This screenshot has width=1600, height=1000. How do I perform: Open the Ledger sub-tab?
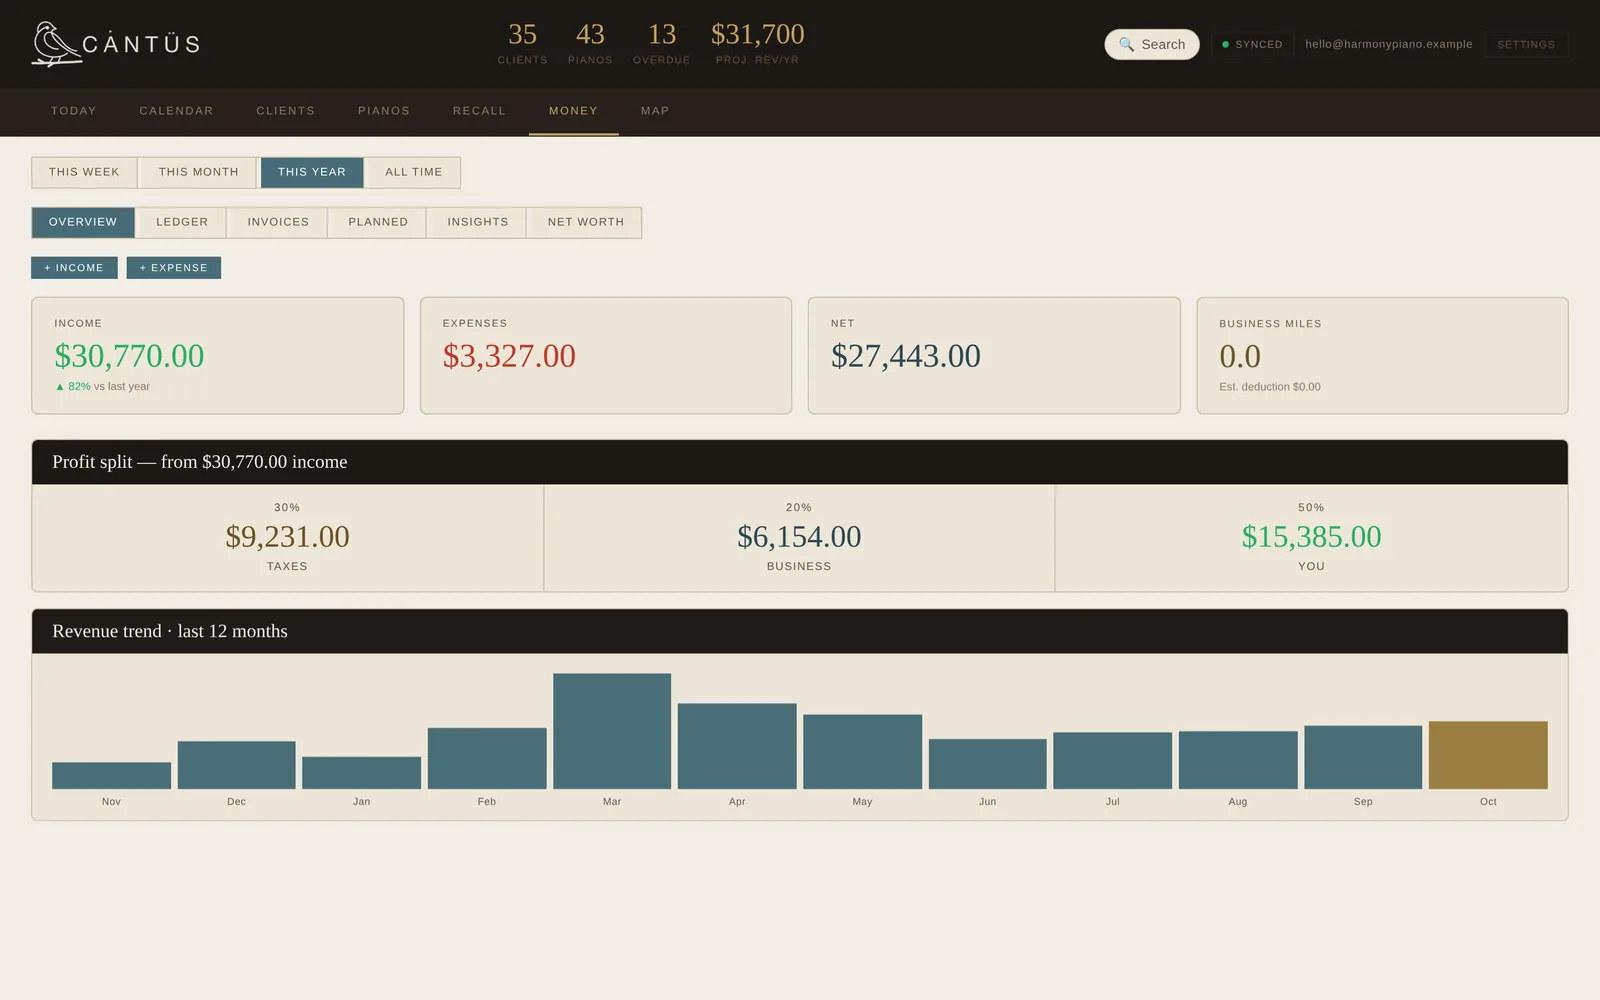pyautogui.click(x=182, y=222)
